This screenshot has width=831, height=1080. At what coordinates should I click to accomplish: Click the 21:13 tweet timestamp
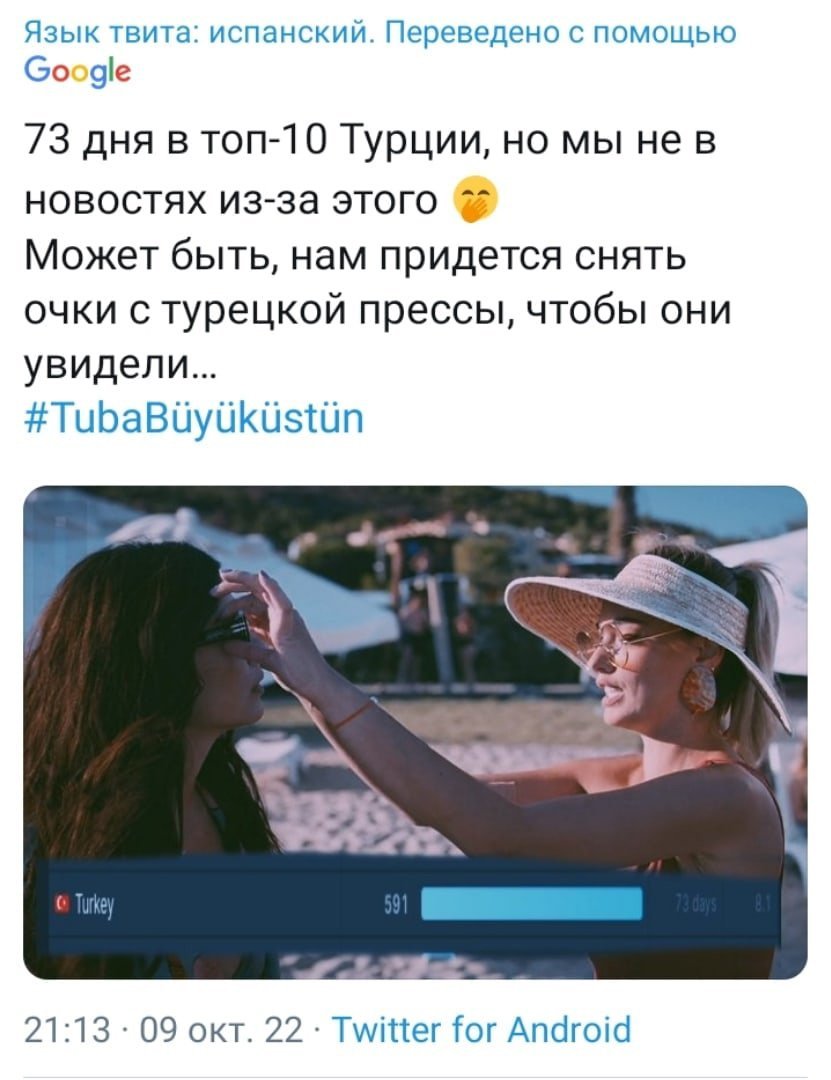coord(67,1030)
